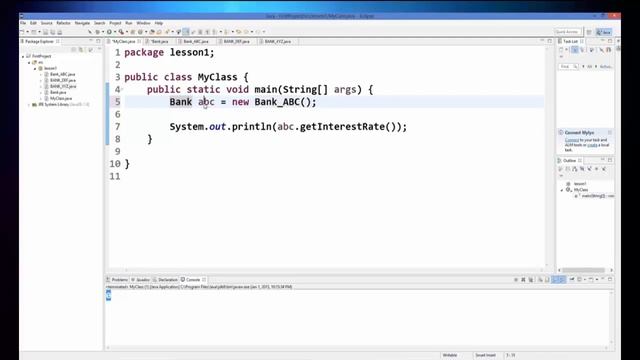This screenshot has height=360, width=640.
Task: Click the Connect link in Connect Mylyn
Action: [572, 140]
